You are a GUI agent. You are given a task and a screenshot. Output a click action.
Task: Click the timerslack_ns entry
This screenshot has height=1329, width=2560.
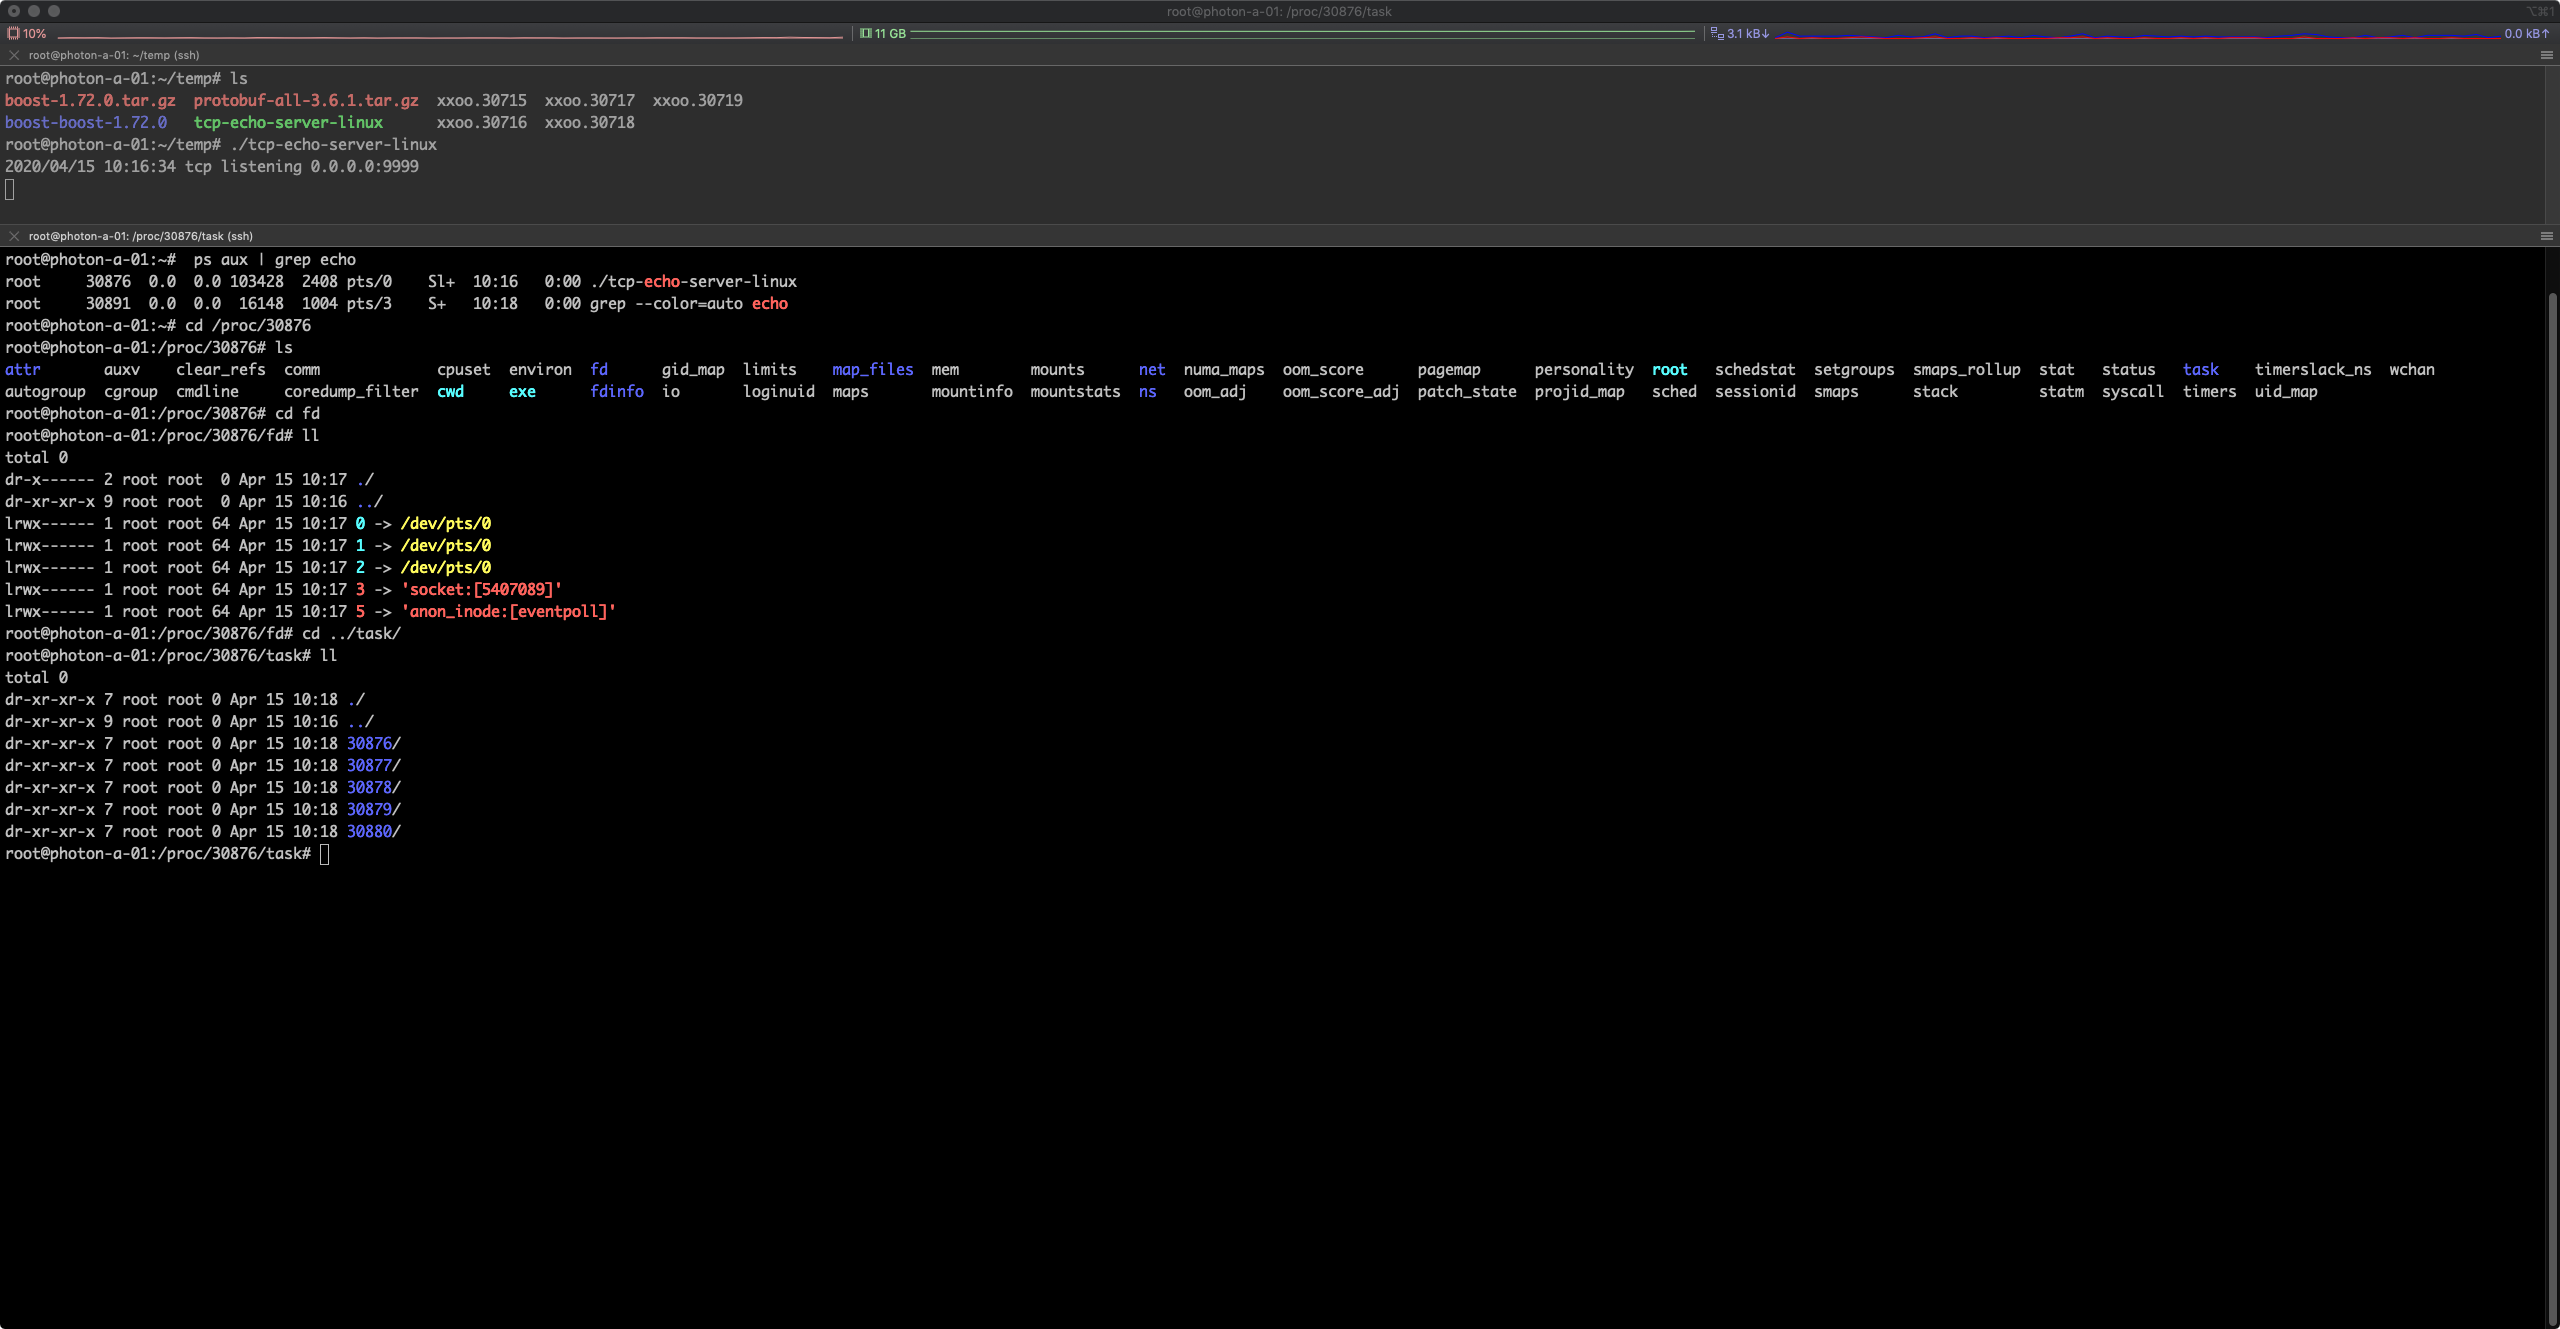point(2312,369)
